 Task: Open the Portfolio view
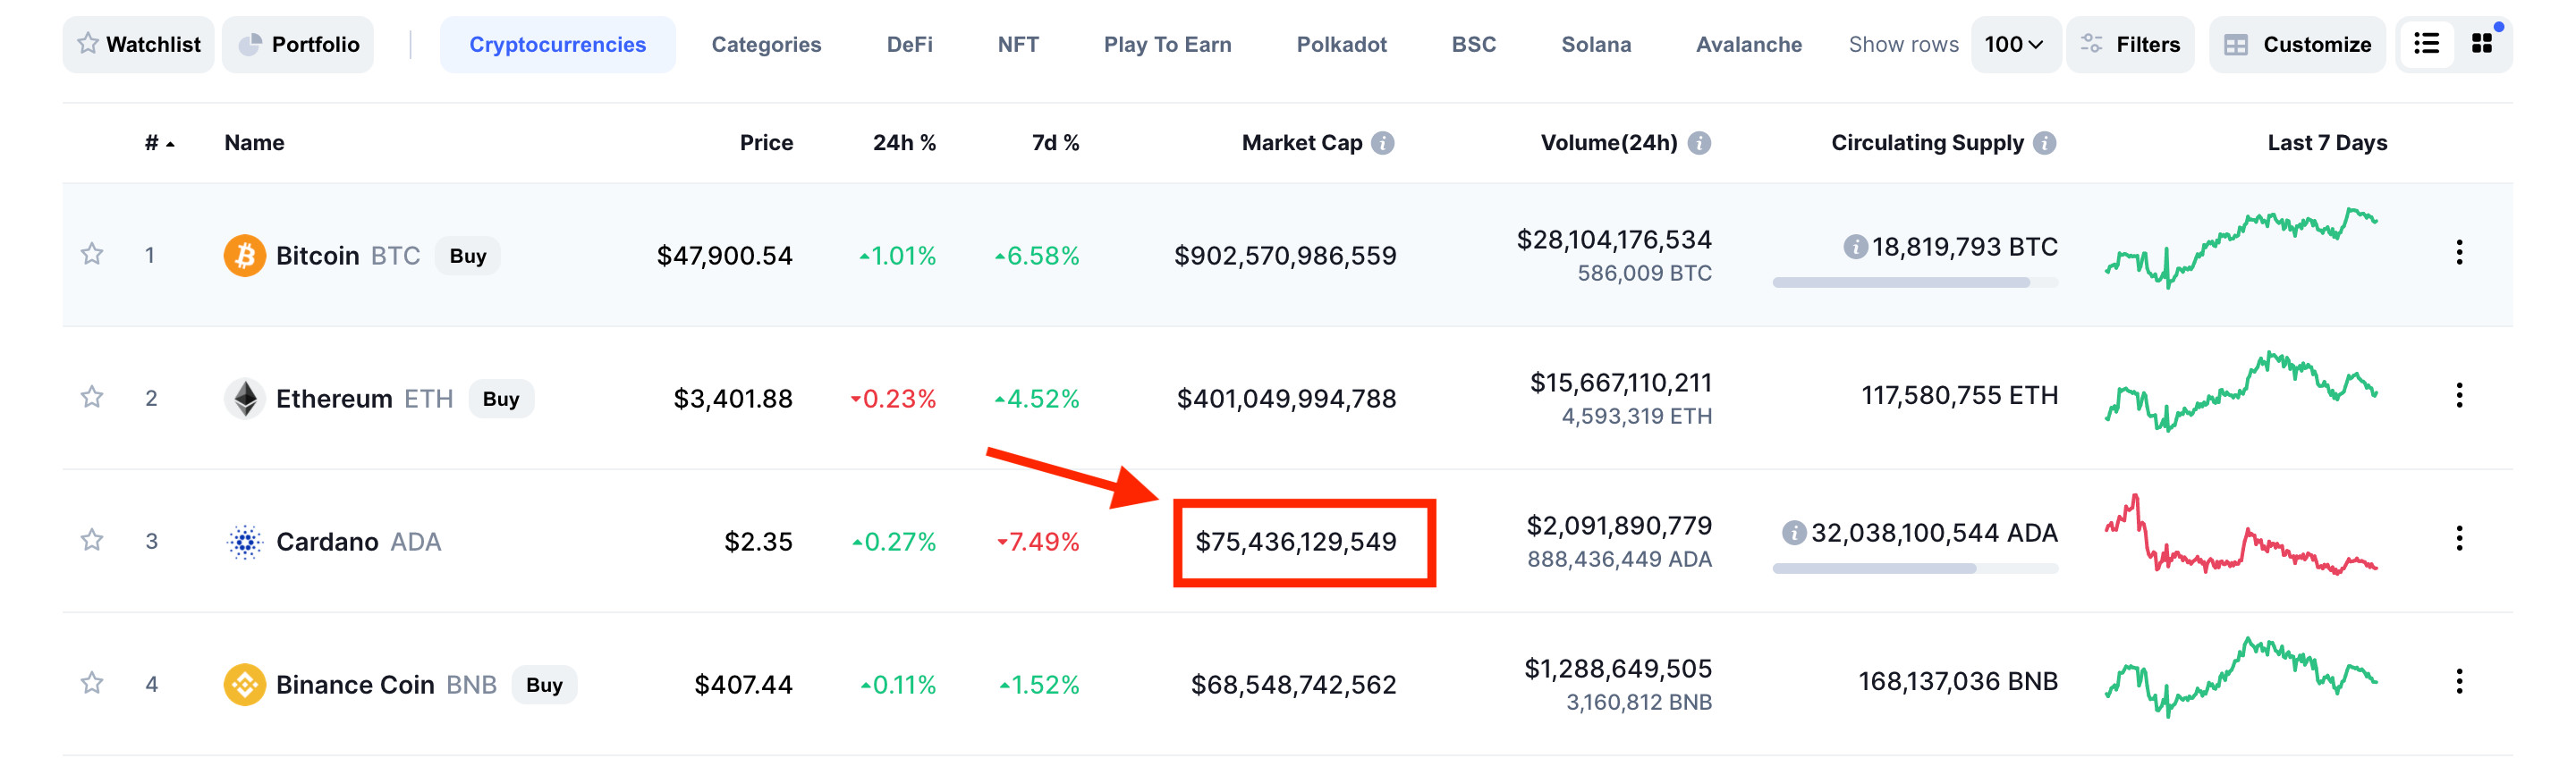coord(298,44)
